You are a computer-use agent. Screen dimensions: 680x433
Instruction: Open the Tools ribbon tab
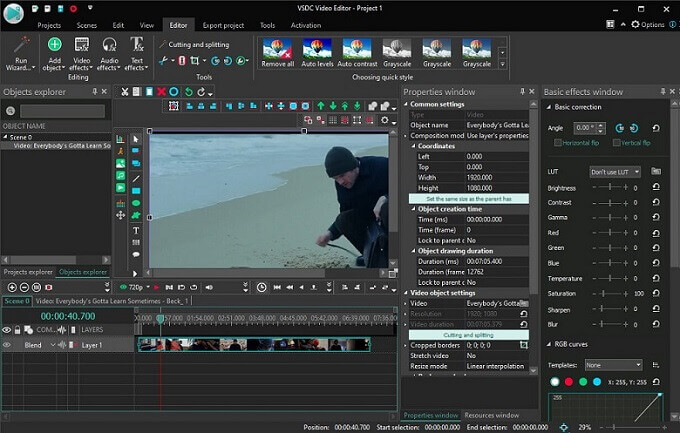pyautogui.click(x=267, y=25)
